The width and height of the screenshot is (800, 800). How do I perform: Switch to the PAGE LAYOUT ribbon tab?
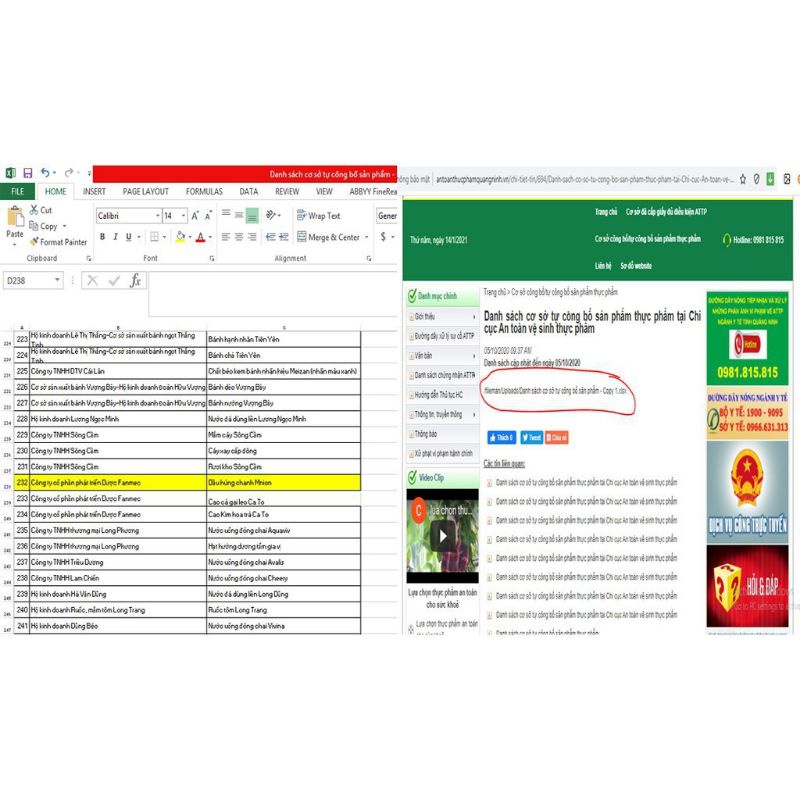(x=145, y=191)
